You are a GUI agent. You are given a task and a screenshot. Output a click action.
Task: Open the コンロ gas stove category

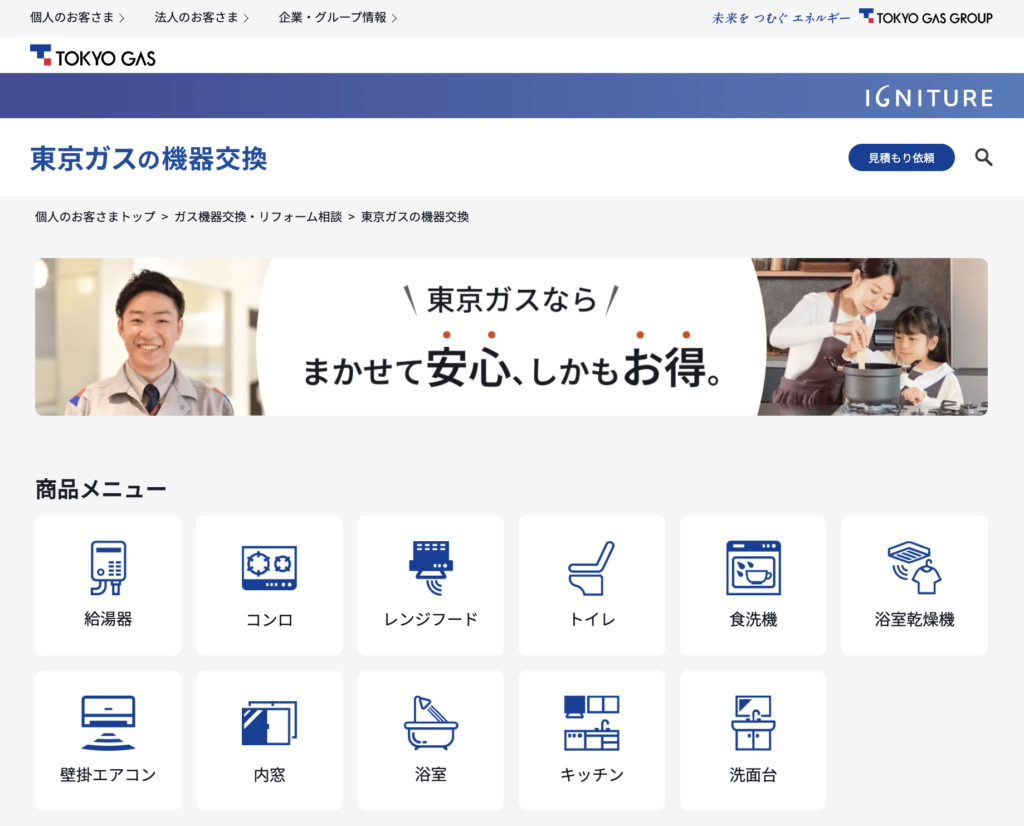coord(269,585)
